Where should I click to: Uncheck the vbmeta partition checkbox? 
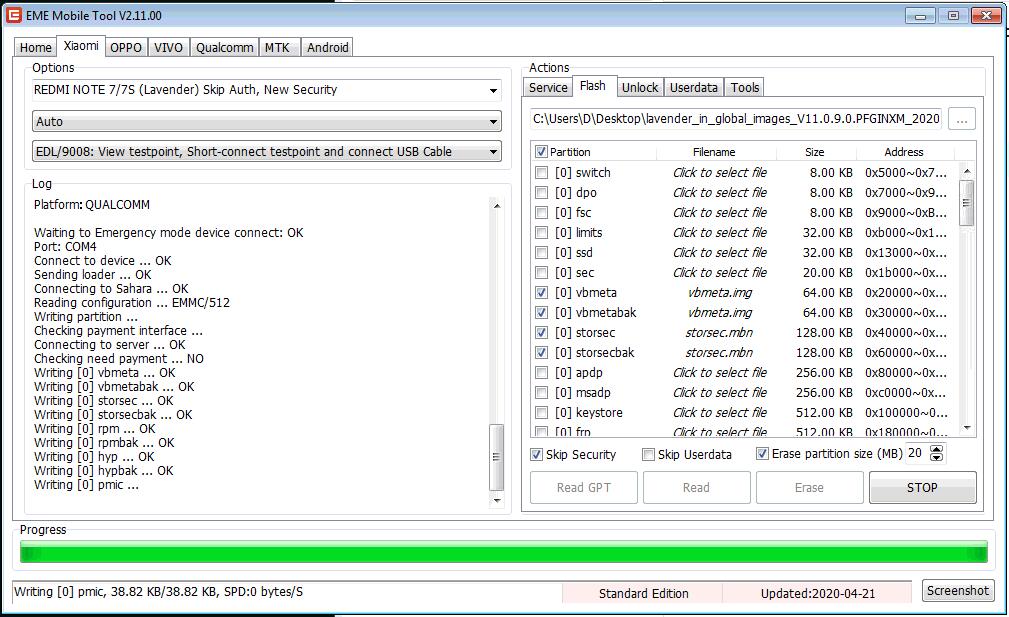point(542,293)
